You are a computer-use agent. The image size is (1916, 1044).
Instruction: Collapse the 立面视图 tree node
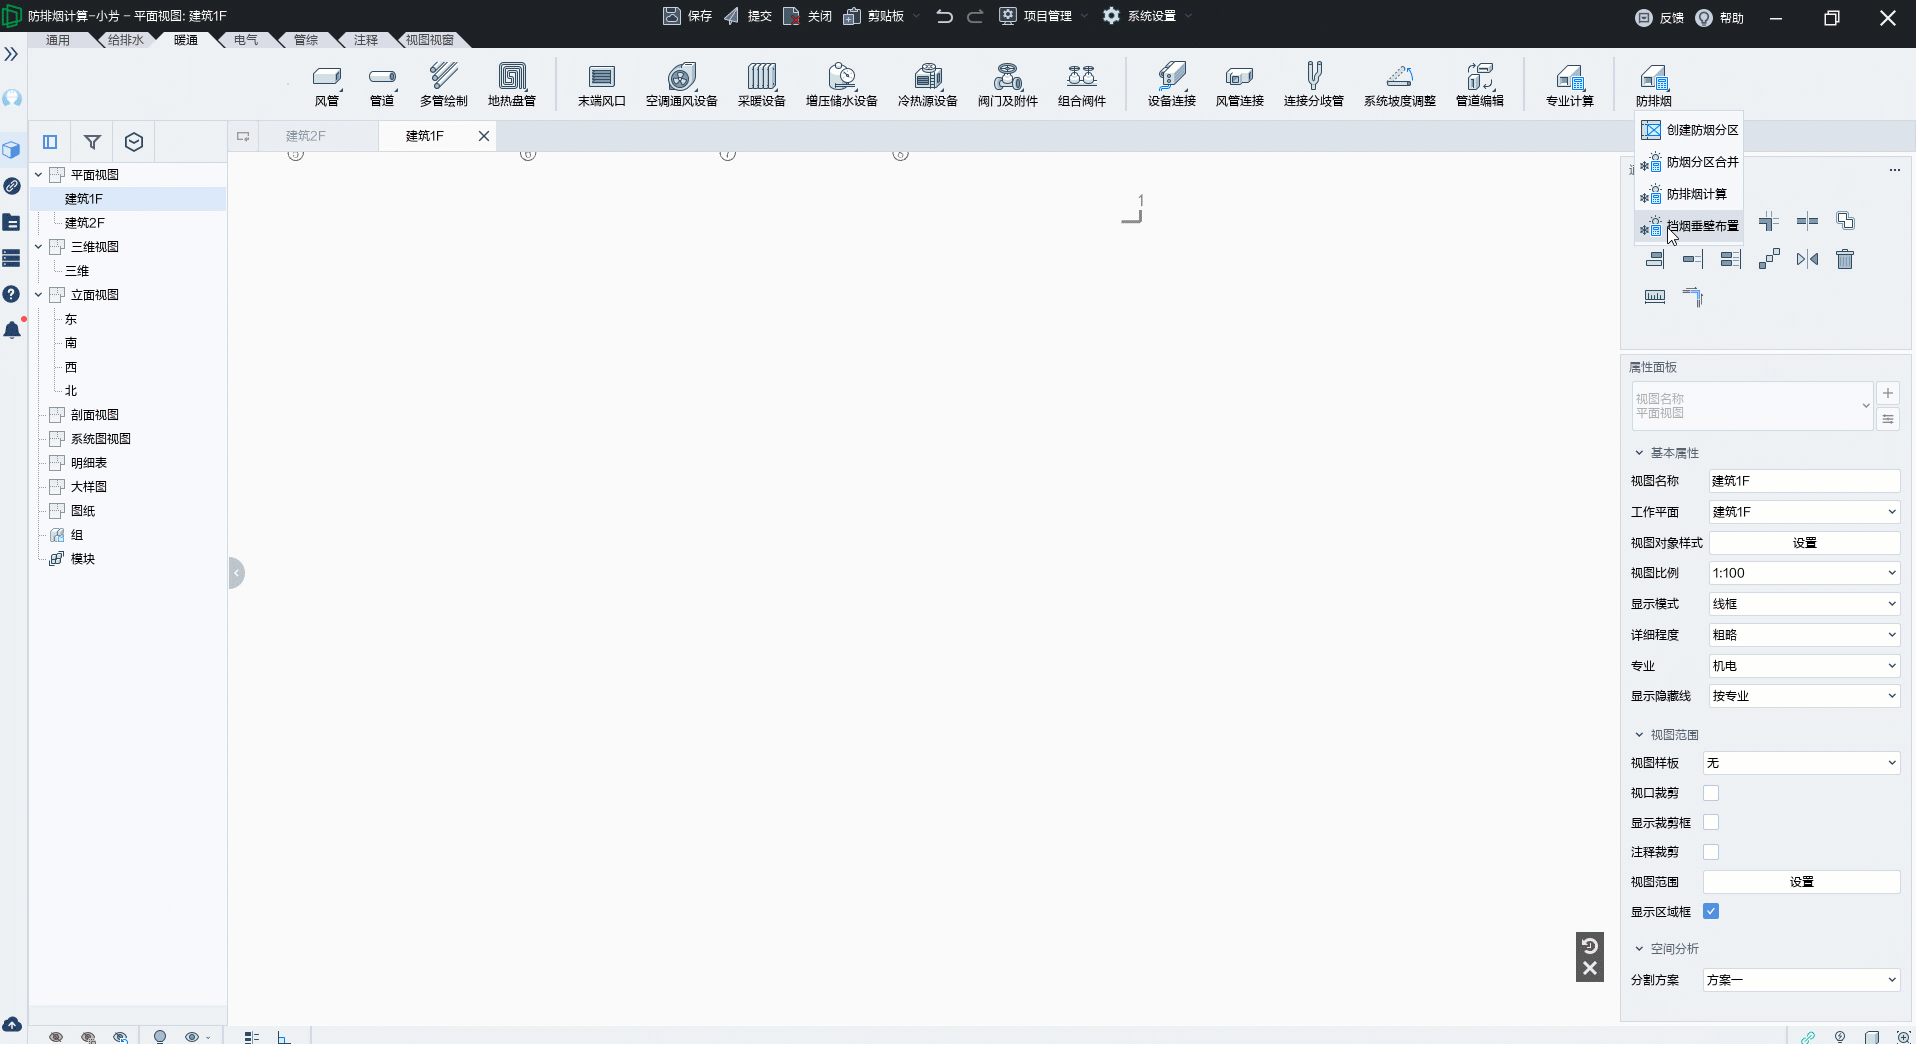point(39,295)
